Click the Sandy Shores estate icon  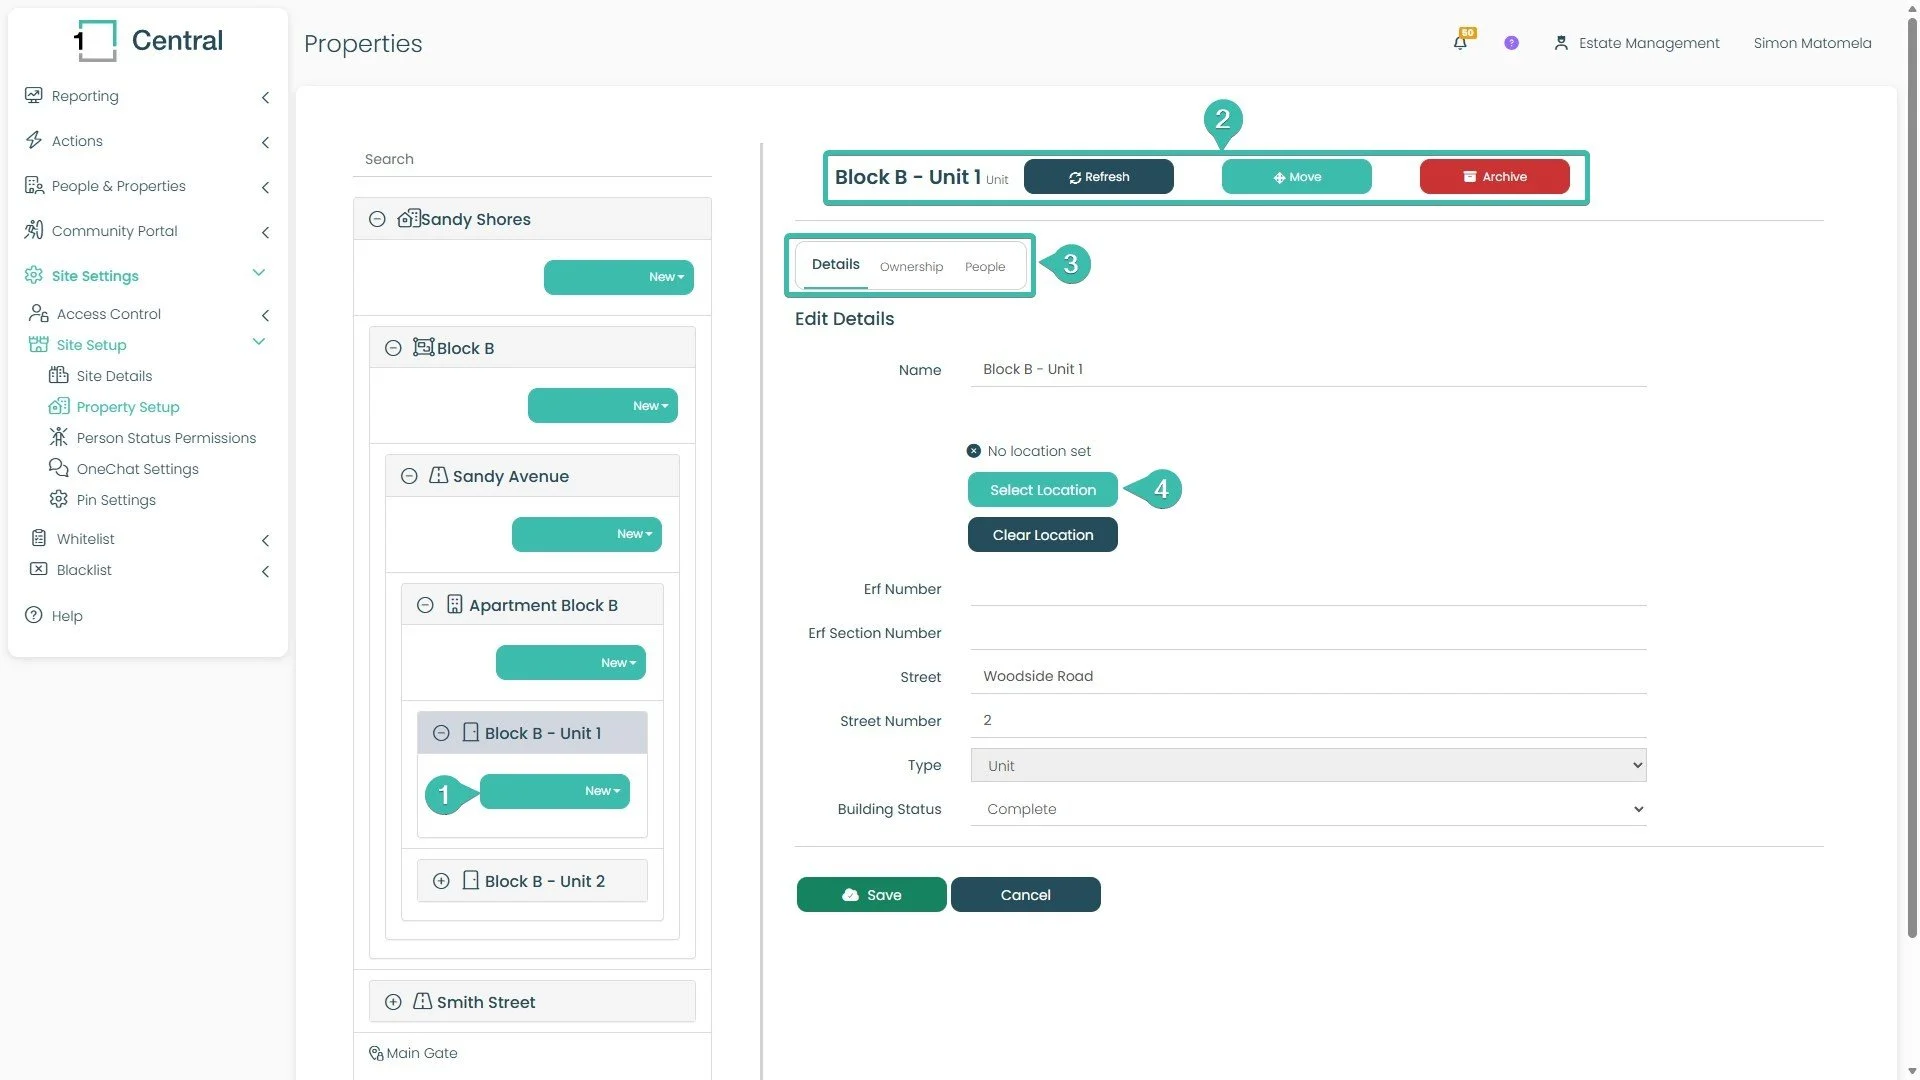pyautogui.click(x=408, y=218)
